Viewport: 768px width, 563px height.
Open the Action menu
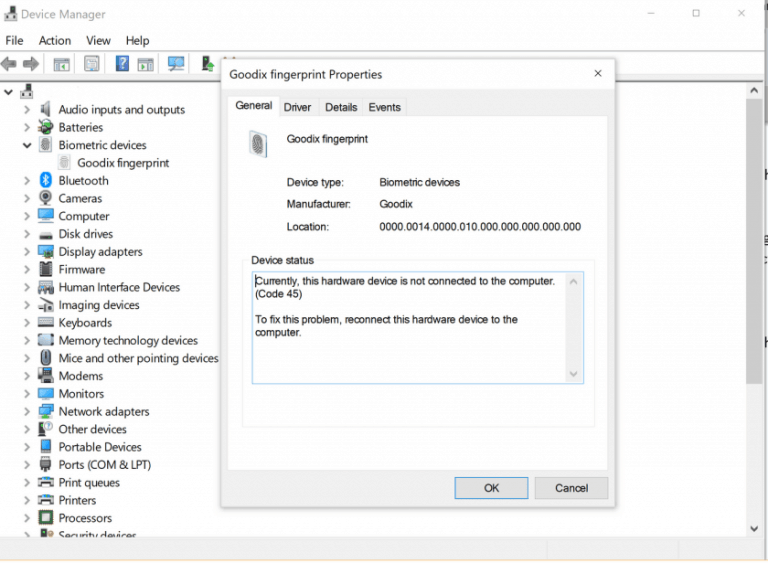point(55,40)
